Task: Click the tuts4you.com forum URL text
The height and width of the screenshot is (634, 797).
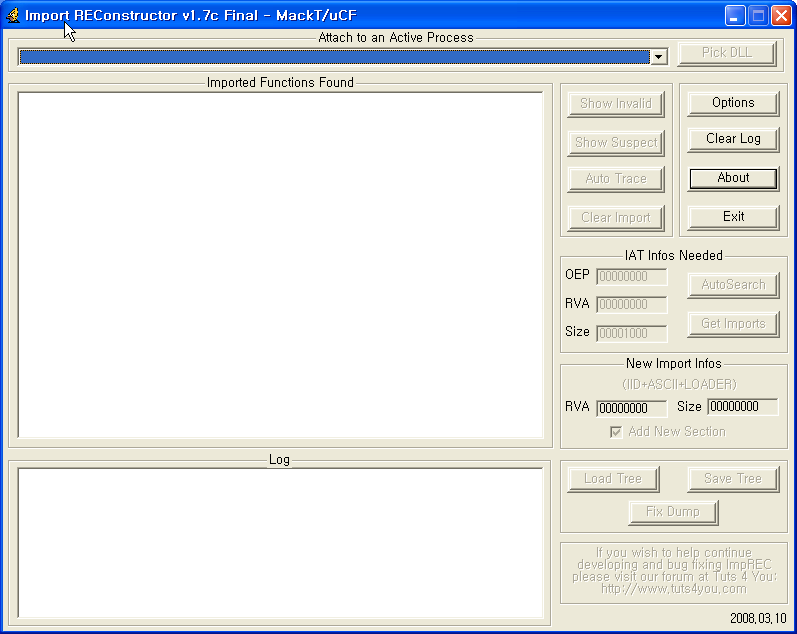Action: pyautogui.click(x=673, y=589)
